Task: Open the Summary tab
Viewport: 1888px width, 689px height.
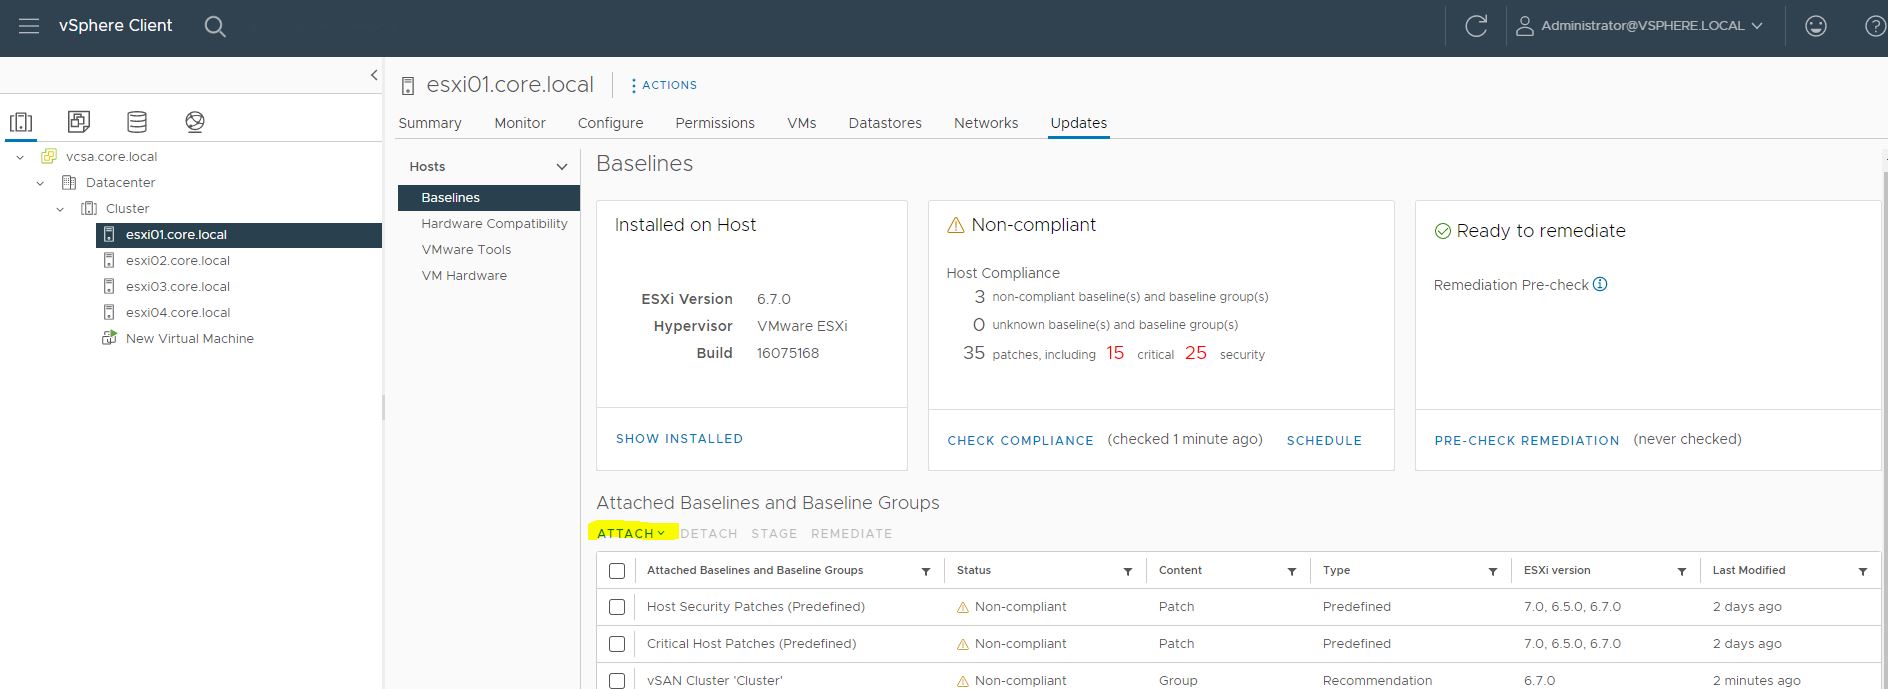Action: 430,123
